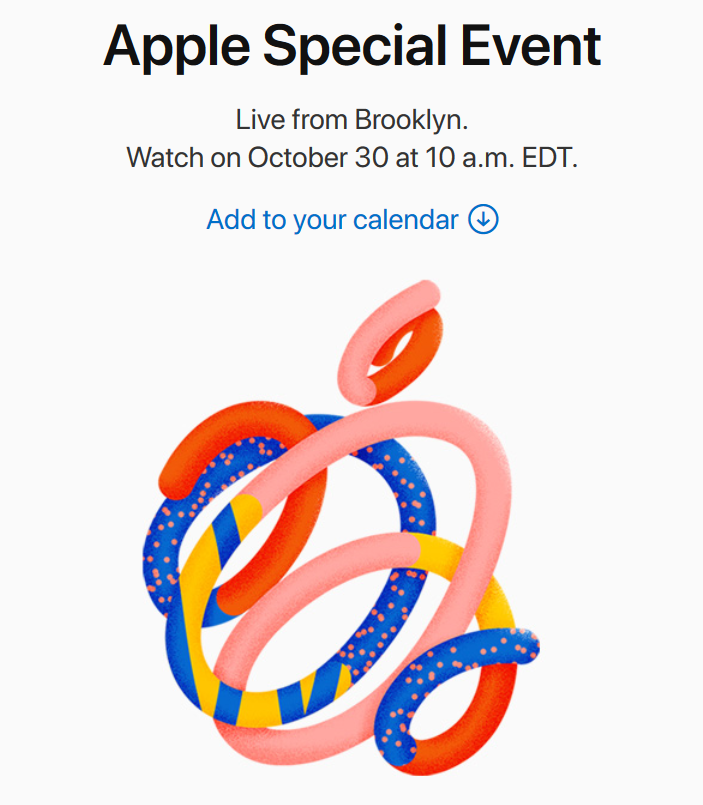Click the 10 a.m. EDT time text
Image resolution: width=703 pixels, height=805 pixels.
pos(501,158)
